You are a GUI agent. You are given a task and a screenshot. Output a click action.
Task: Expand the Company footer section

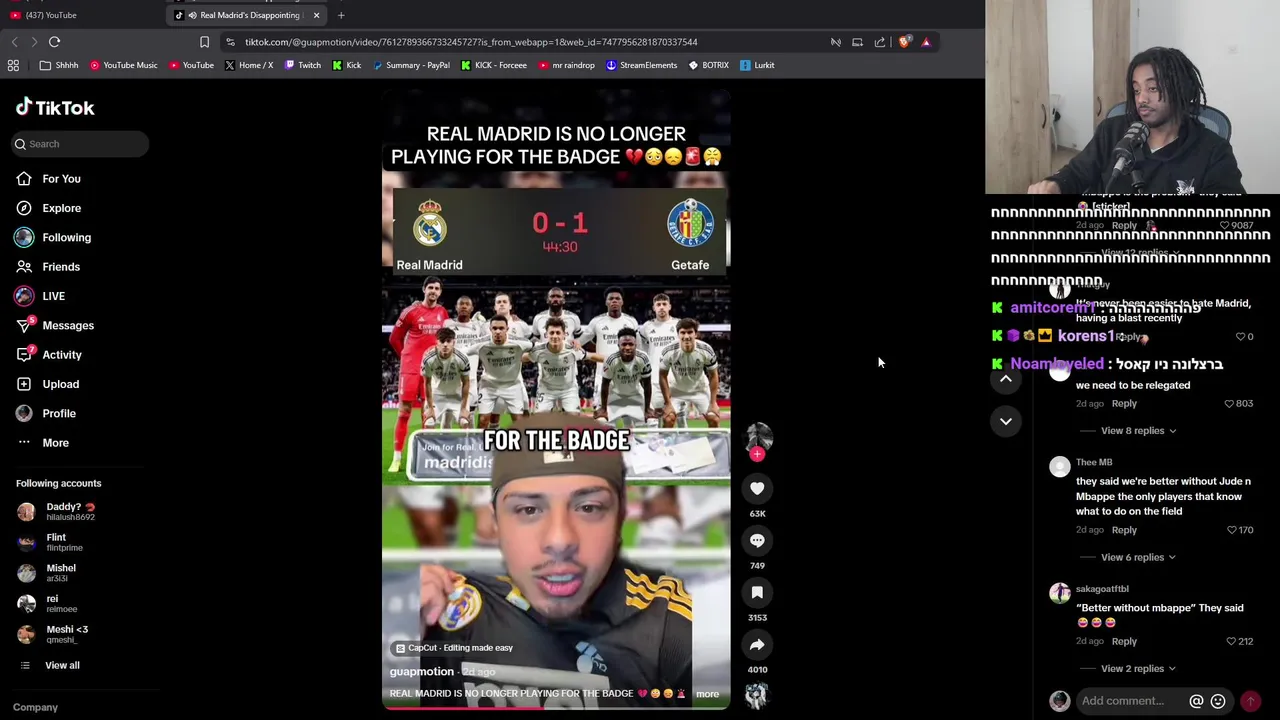click(35, 707)
